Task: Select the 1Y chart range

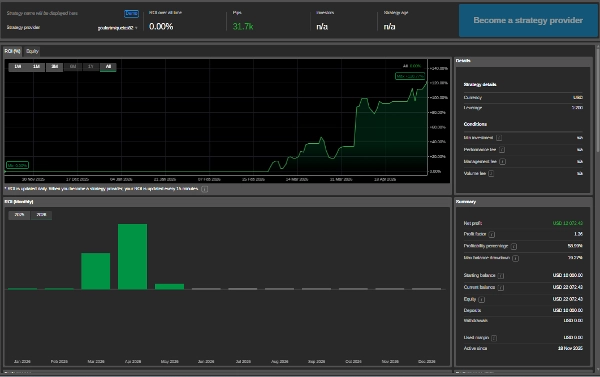Action: [x=91, y=67]
